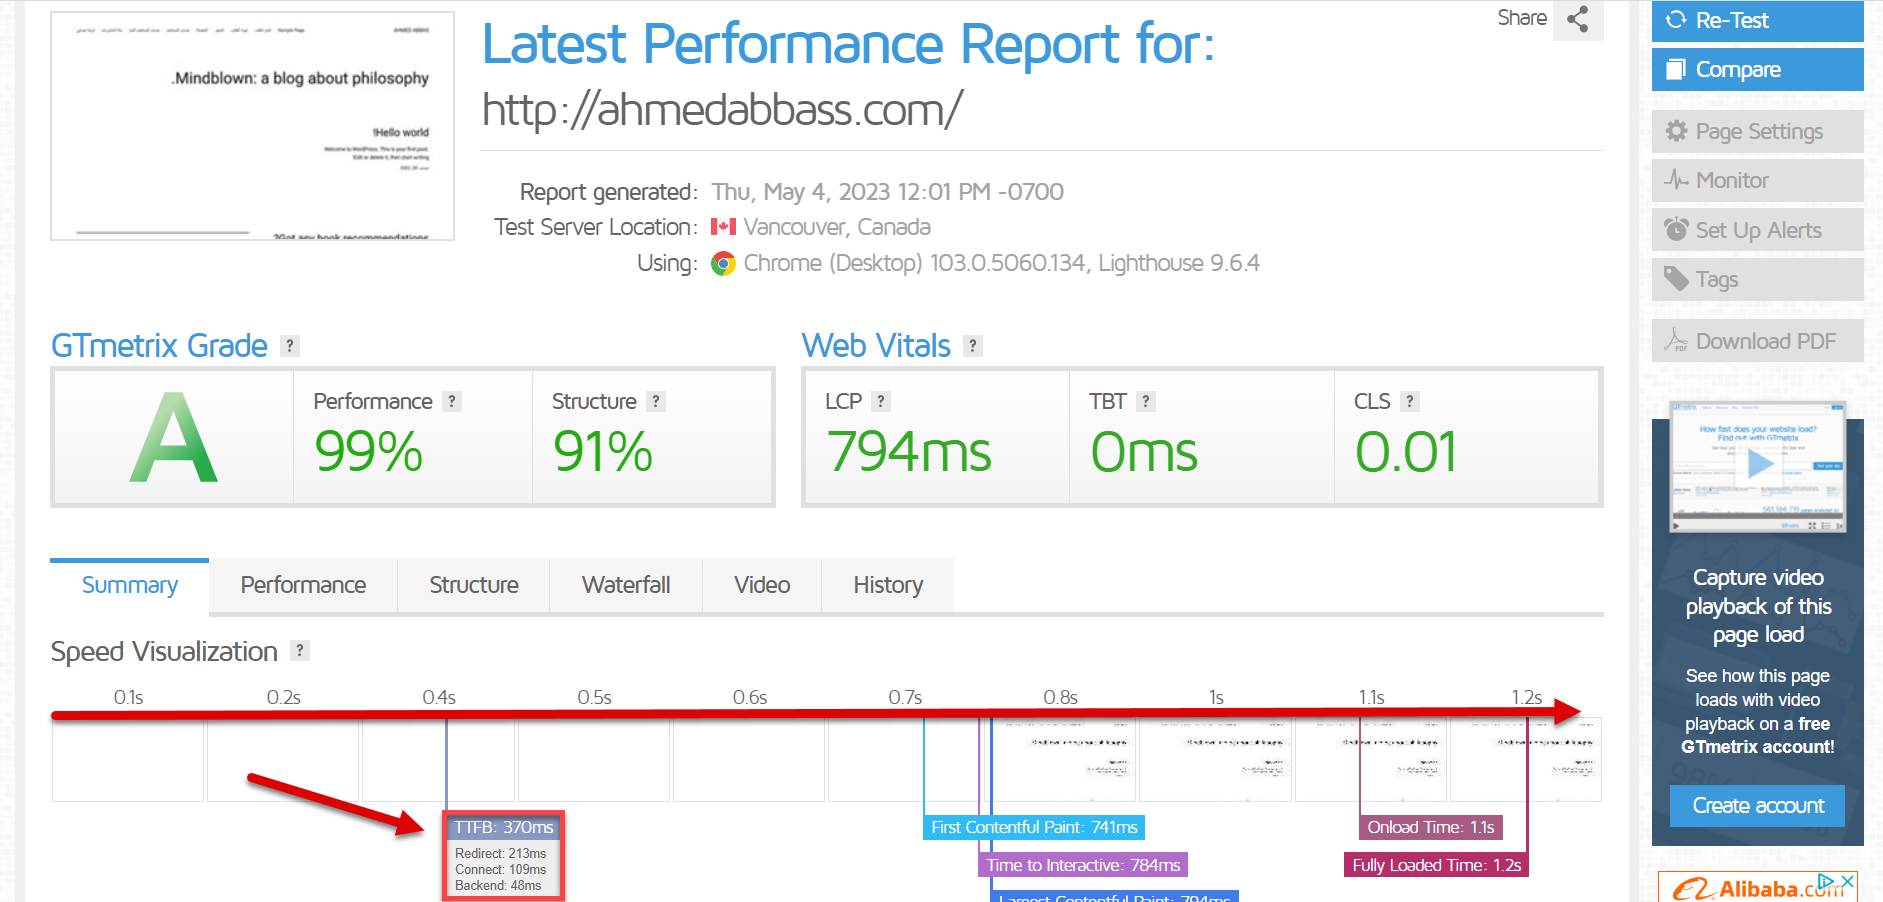Open Page Settings
This screenshot has width=1883, height=902.
(1758, 131)
